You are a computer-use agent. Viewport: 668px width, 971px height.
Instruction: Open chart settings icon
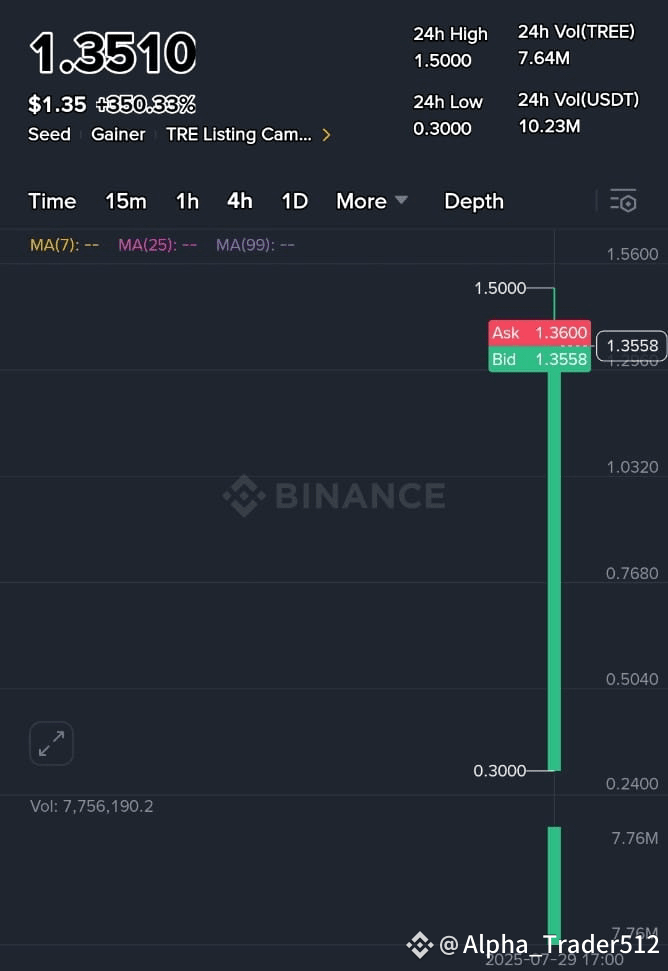[x=623, y=201]
